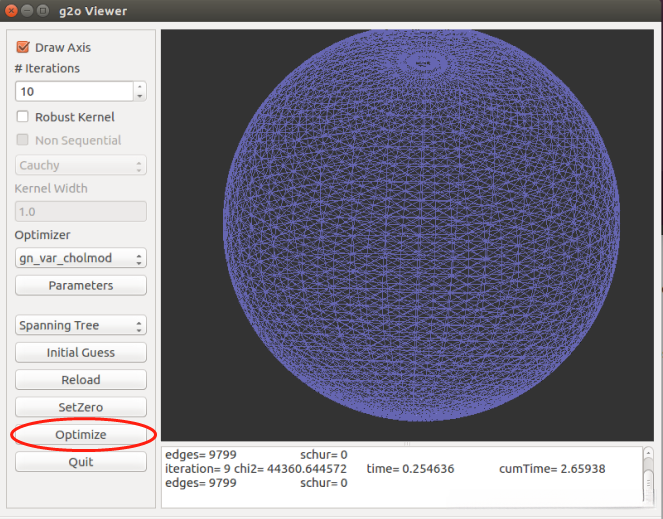This screenshot has width=663, height=519.
Task: Click the Quit button
Action: click(x=81, y=461)
